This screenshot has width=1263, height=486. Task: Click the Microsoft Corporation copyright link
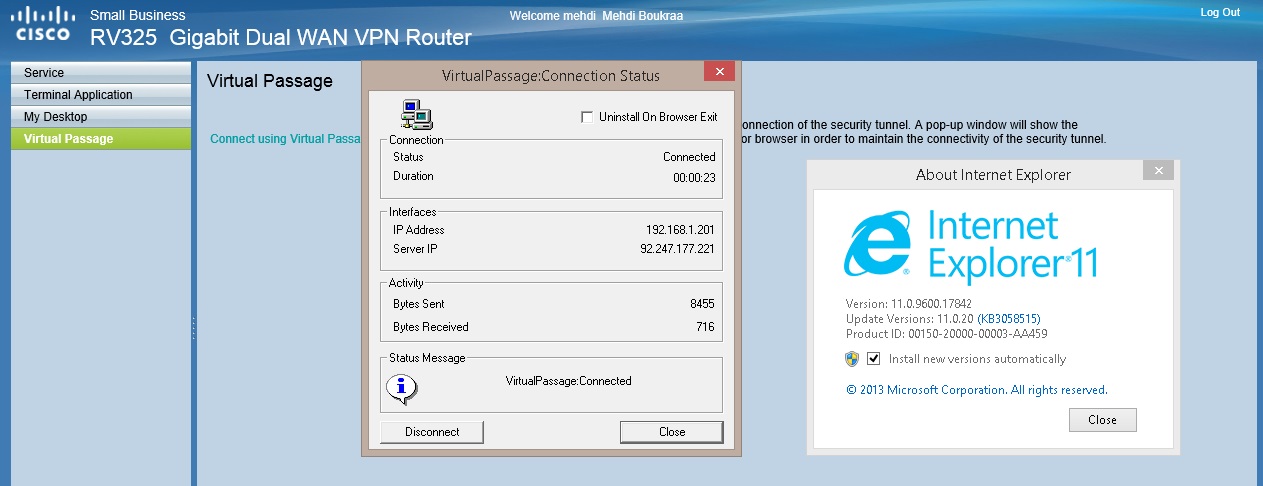tap(976, 390)
